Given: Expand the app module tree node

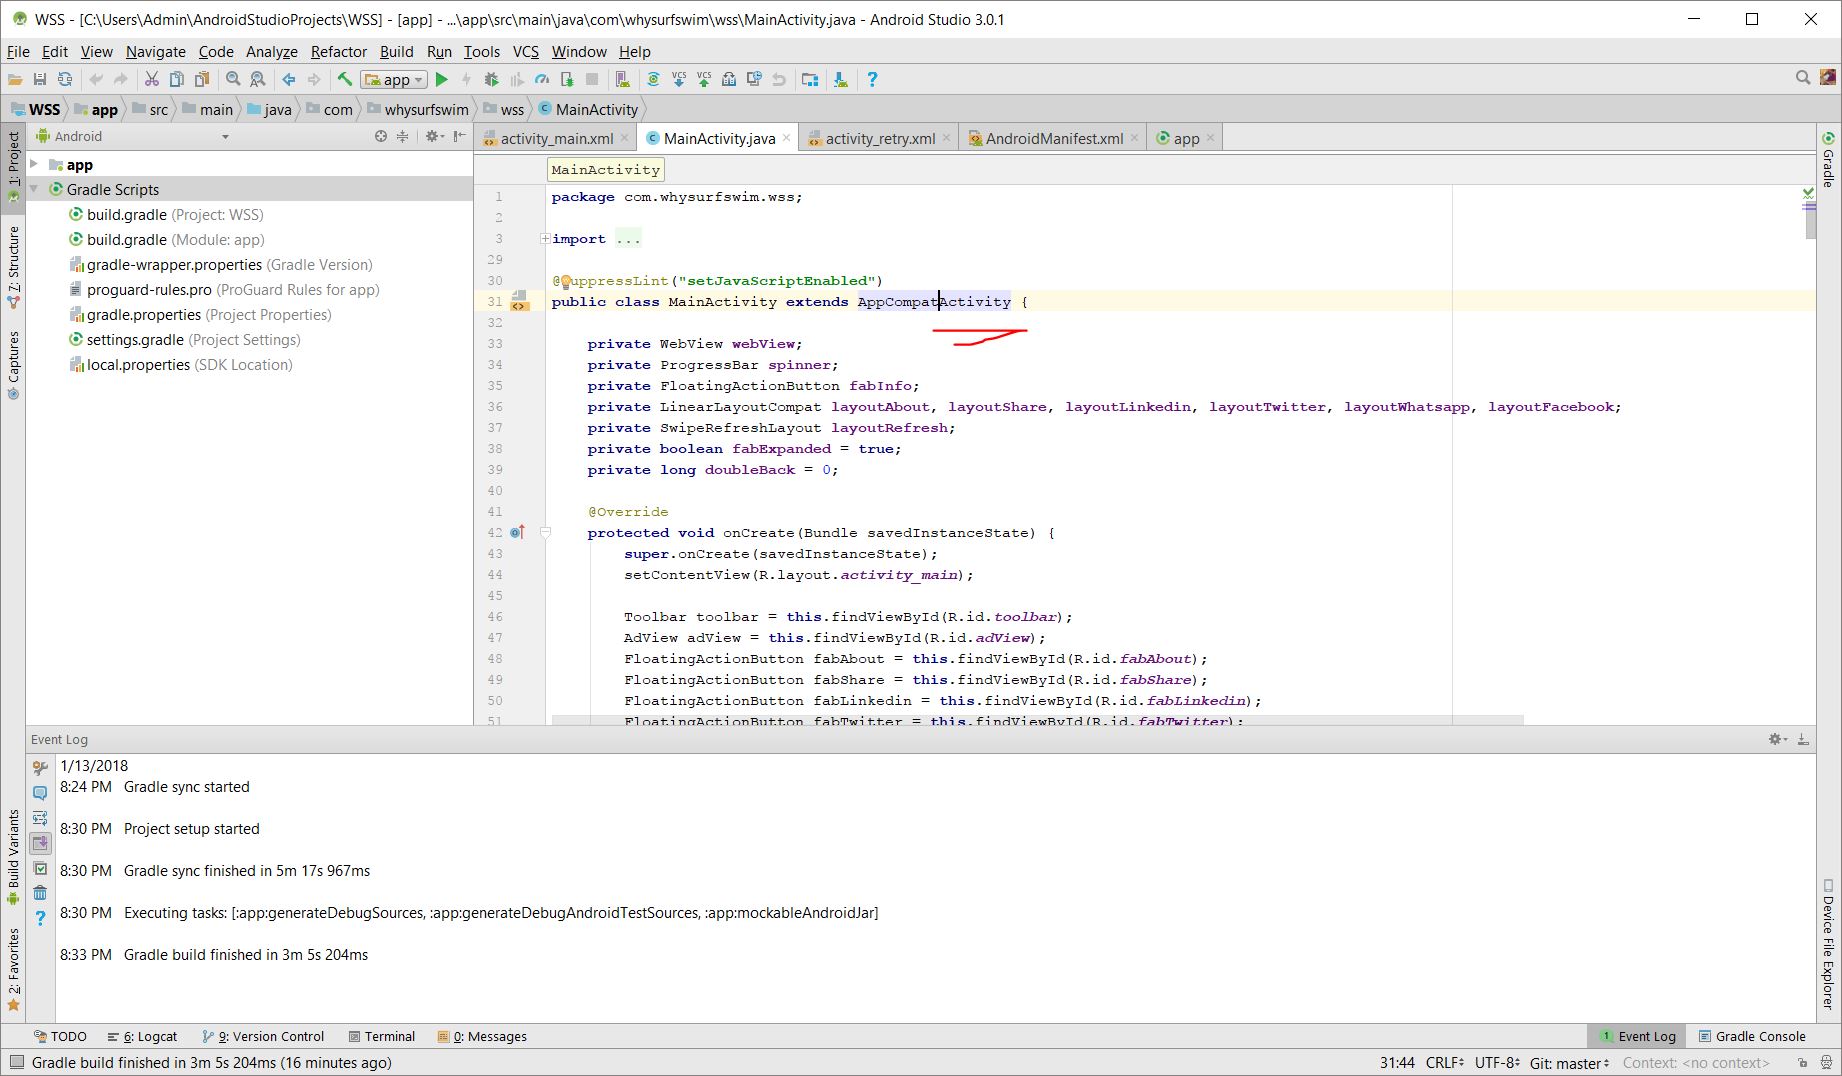Looking at the screenshot, I should coord(35,165).
